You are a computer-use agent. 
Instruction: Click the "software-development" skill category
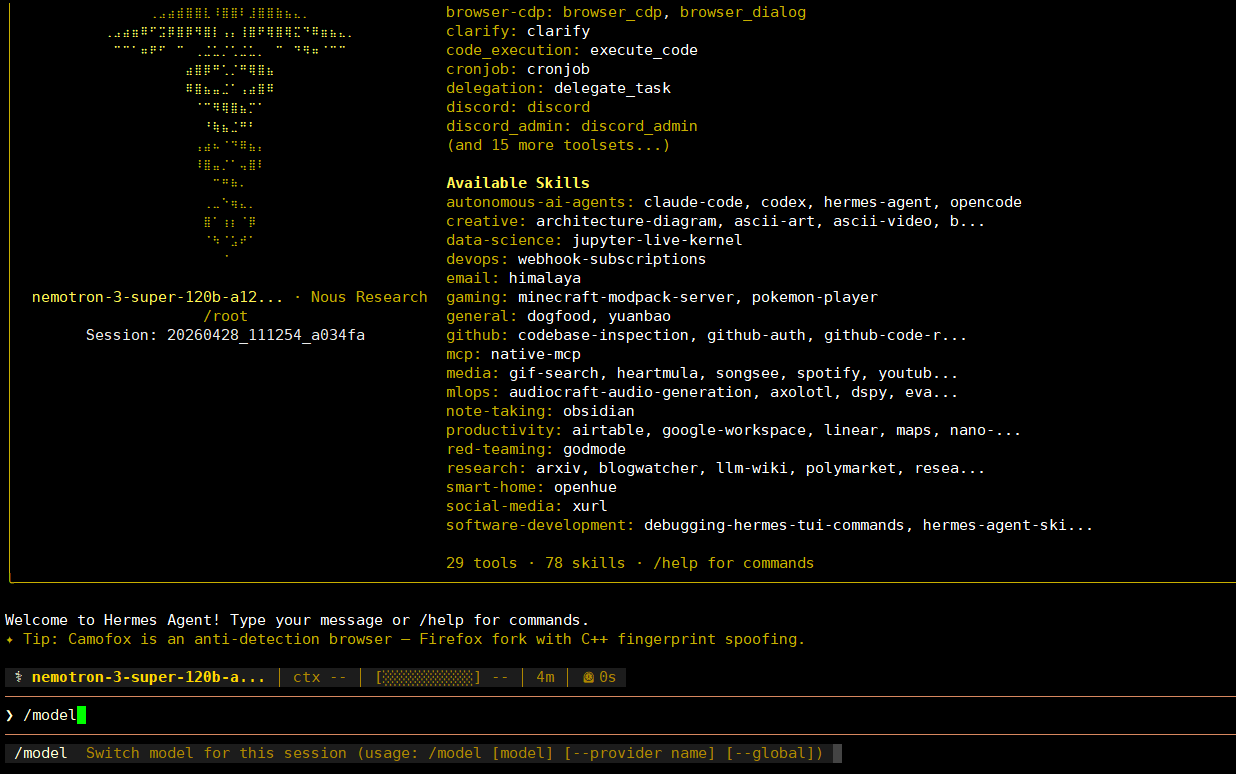tap(540, 525)
